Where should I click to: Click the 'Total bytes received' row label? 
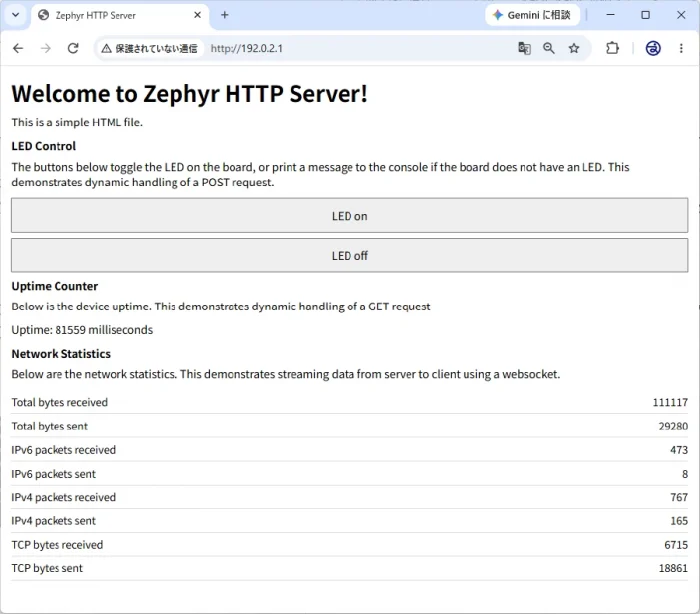coord(59,402)
